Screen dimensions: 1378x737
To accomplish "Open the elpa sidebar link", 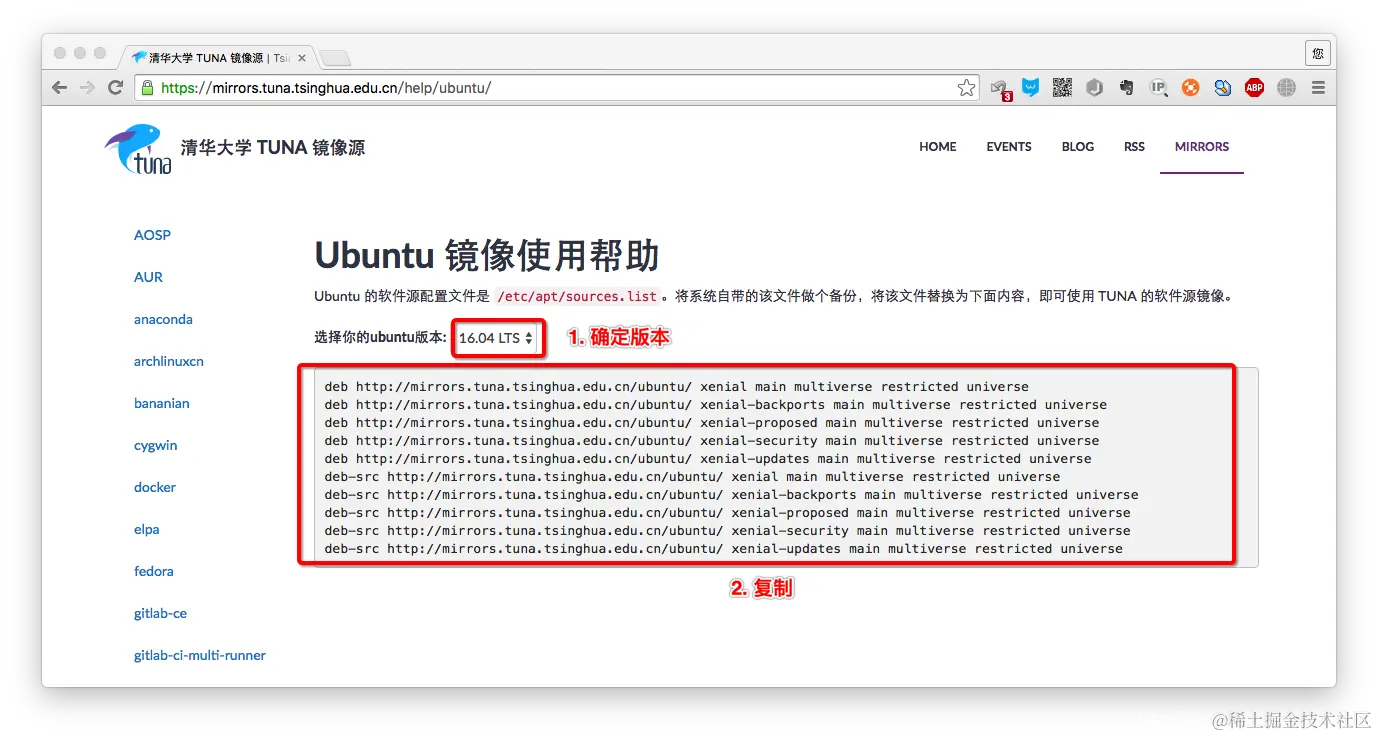I will (147, 529).
